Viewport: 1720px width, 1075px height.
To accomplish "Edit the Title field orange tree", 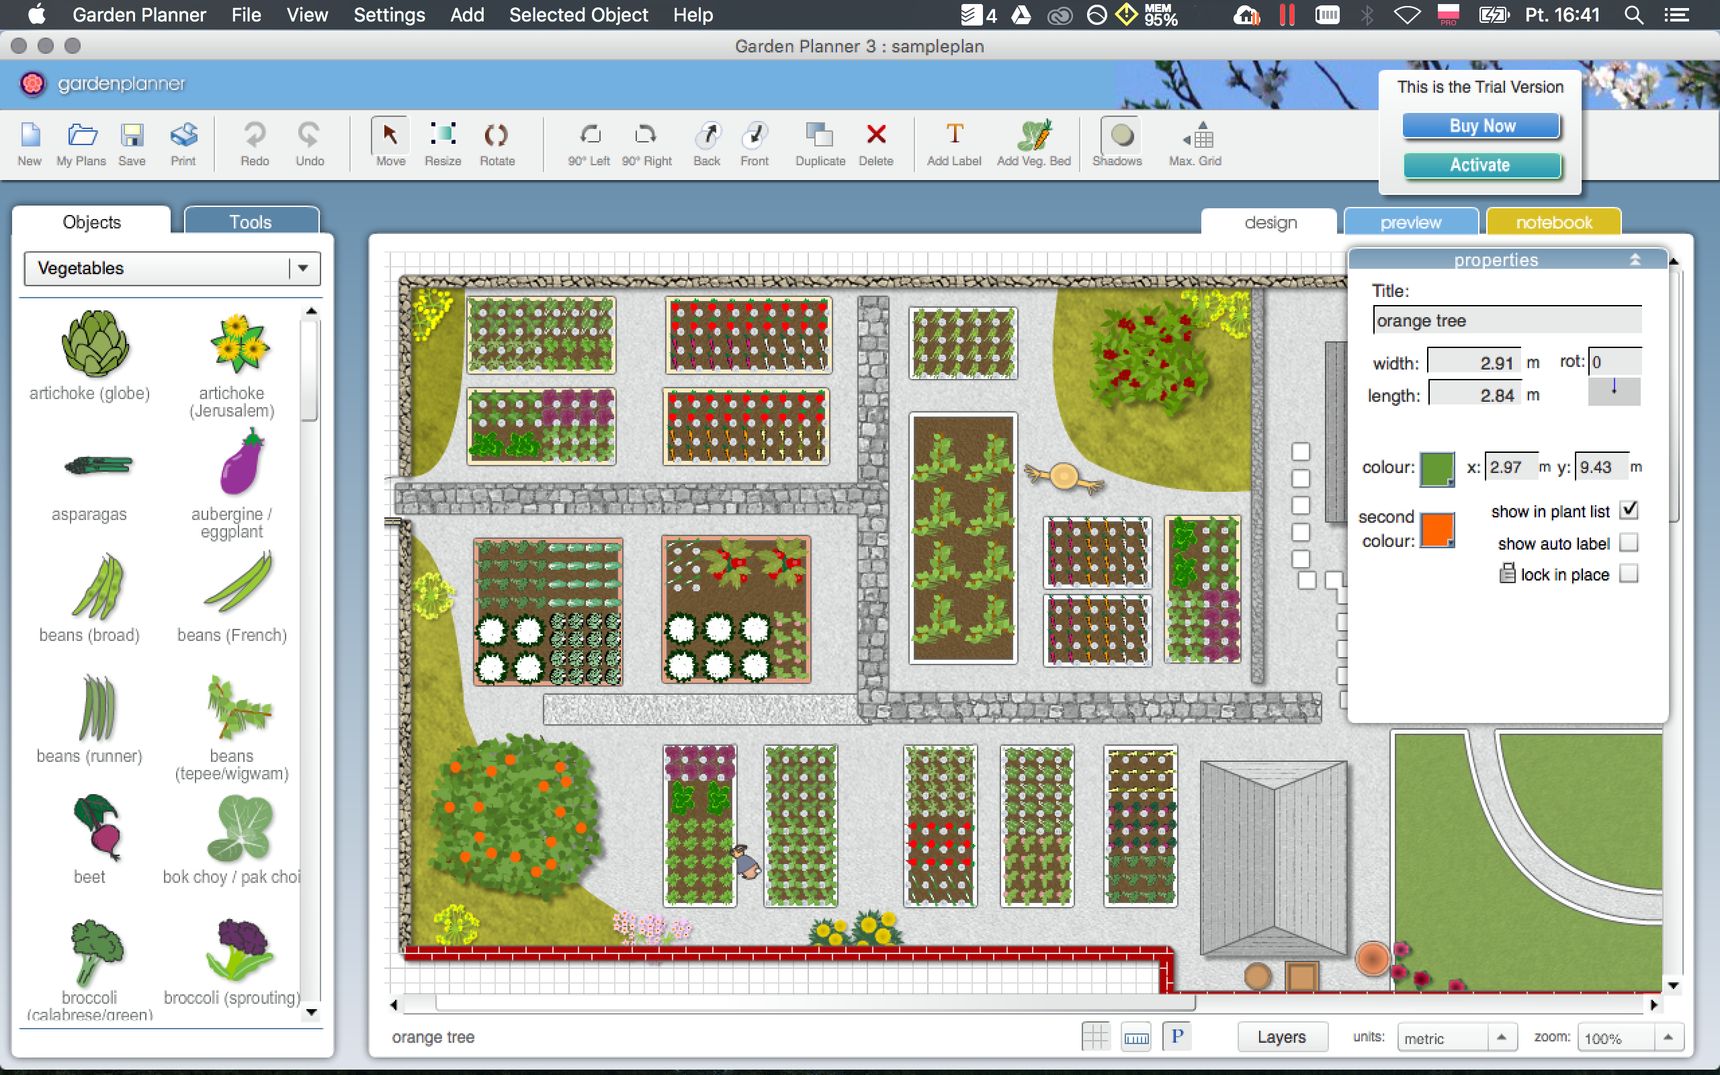I will pyautogui.click(x=1507, y=320).
